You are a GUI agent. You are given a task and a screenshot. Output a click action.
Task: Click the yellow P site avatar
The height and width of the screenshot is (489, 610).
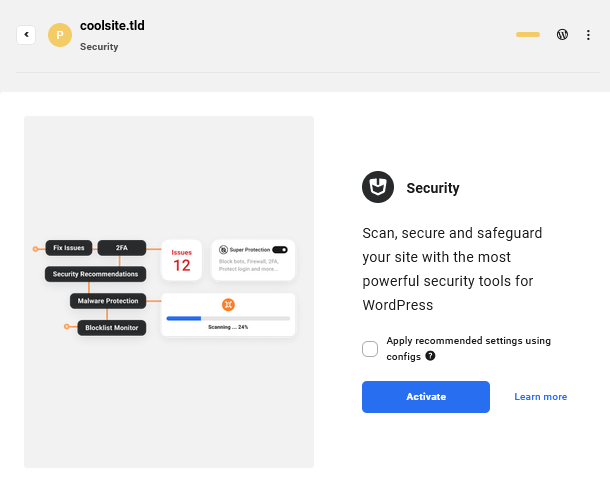59,35
